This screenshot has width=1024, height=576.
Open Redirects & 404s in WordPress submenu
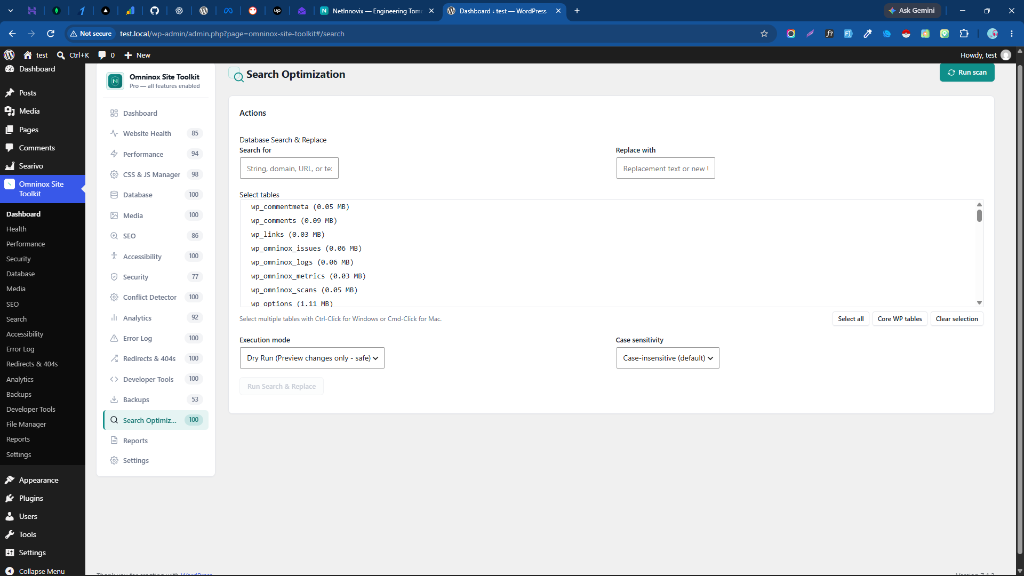(32, 364)
